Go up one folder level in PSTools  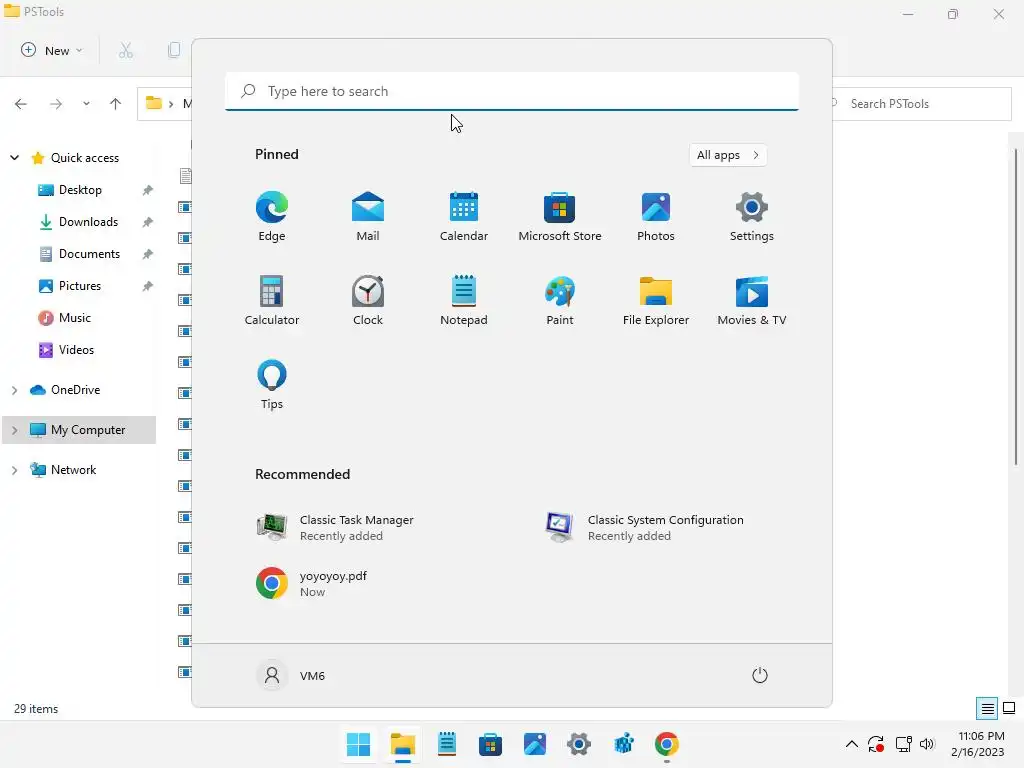116,104
